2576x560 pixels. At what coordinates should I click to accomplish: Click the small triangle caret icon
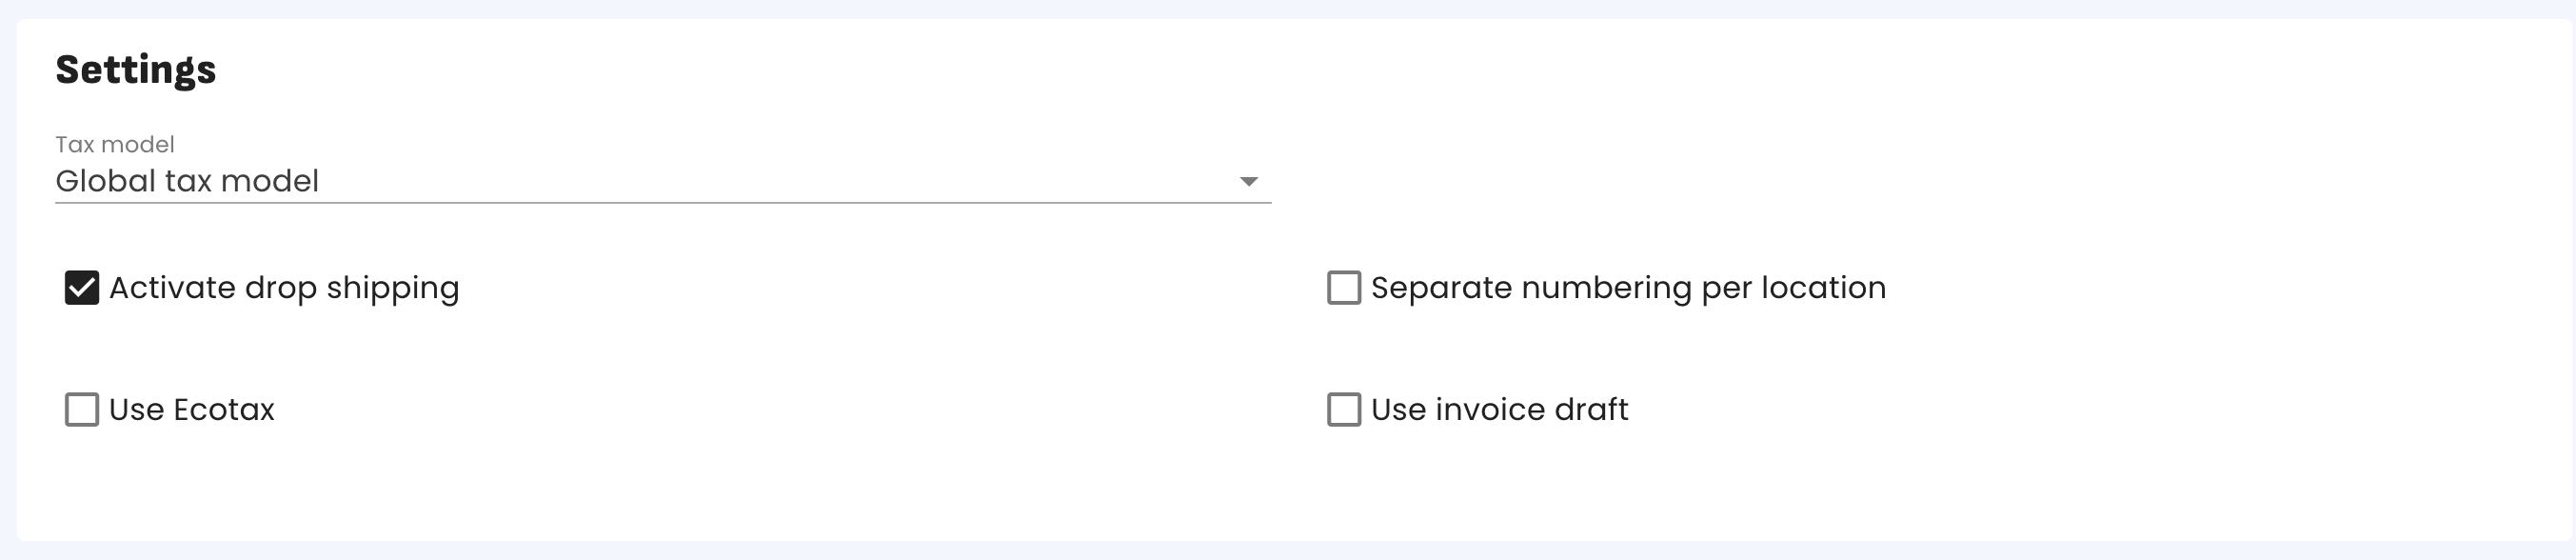point(1248,182)
